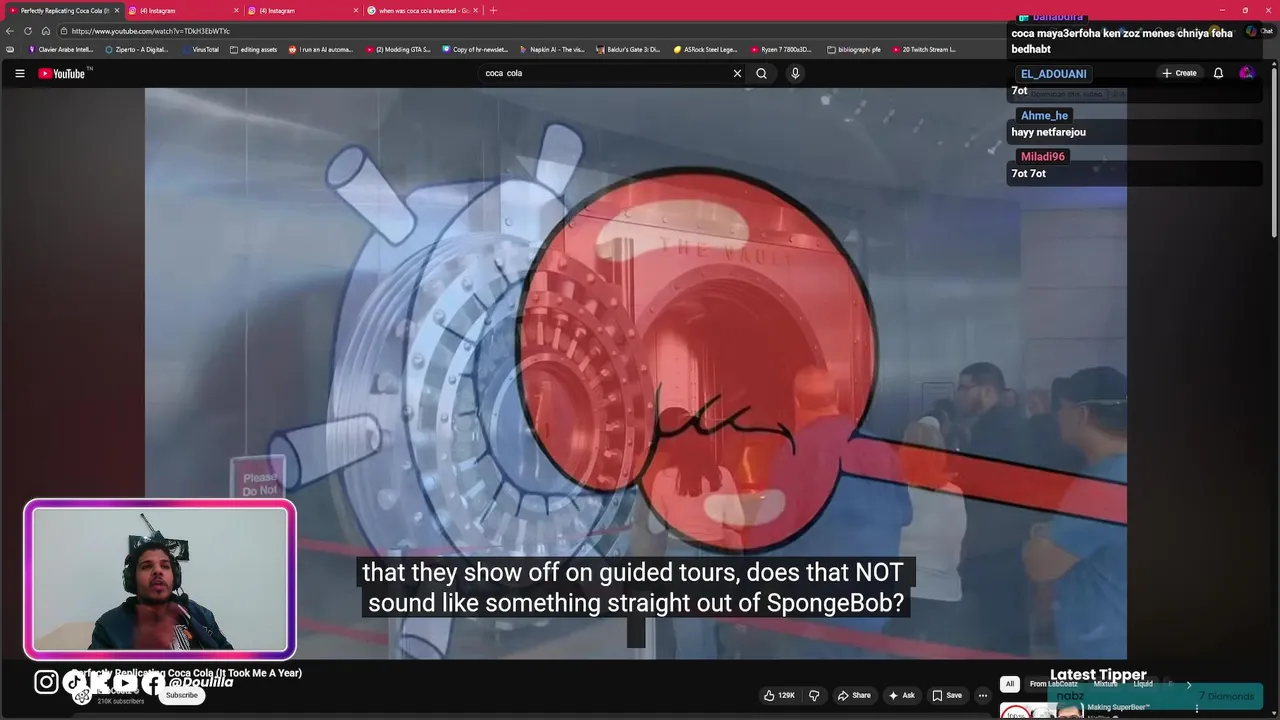This screenshot has width=1280, height=720.
Task: Start voice search with microphone icon
Action: coord(795,73)
